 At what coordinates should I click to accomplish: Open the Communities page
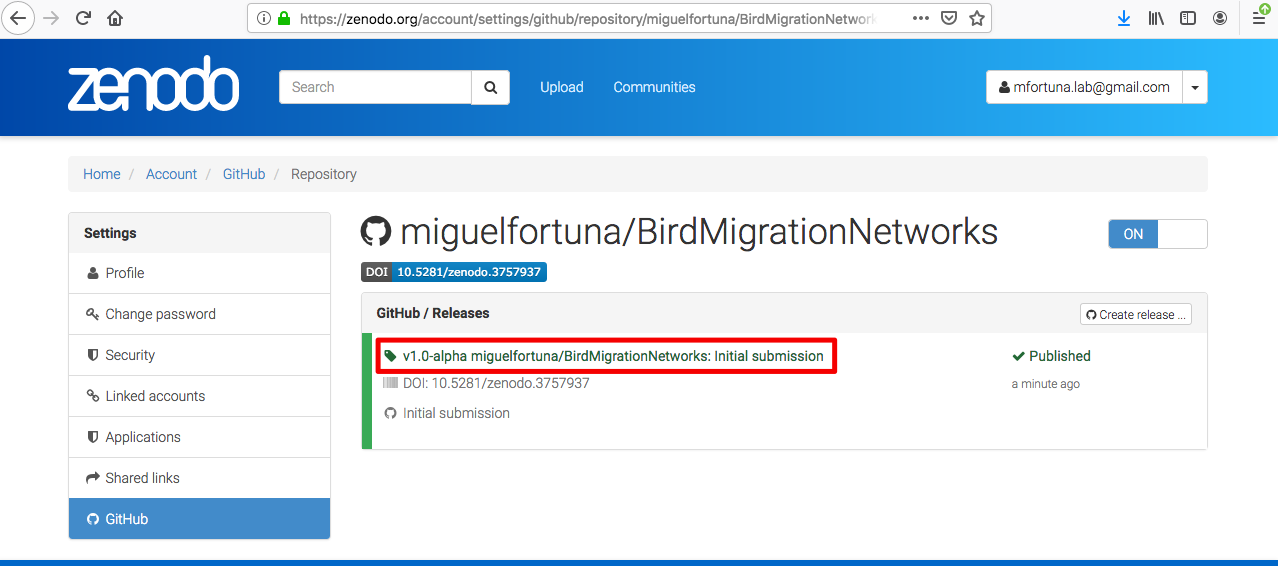(654, 87)
